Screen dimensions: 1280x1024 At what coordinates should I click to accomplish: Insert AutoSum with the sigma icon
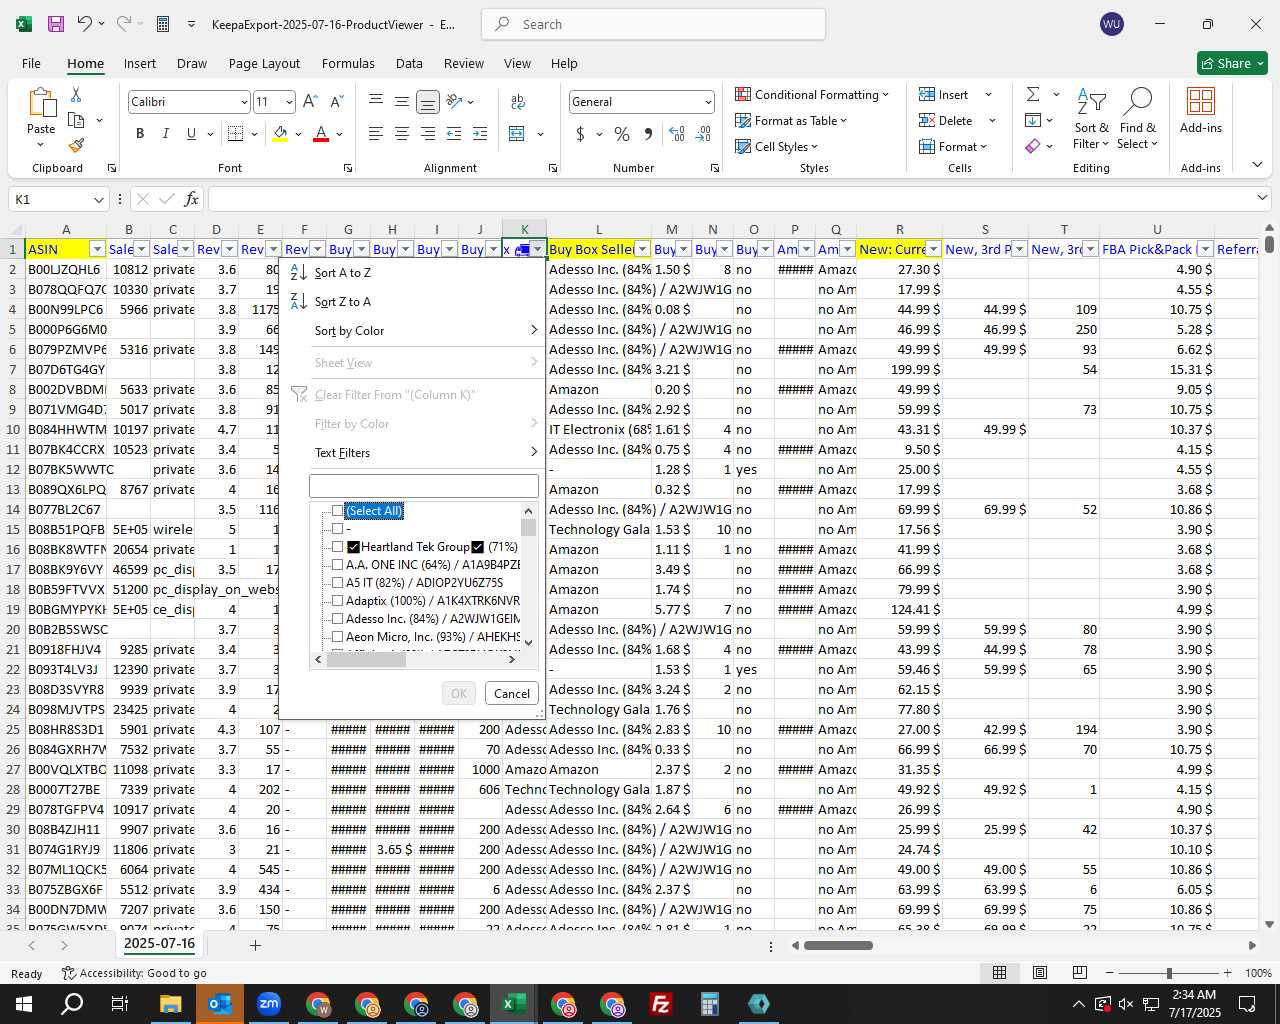(1033, 94)
